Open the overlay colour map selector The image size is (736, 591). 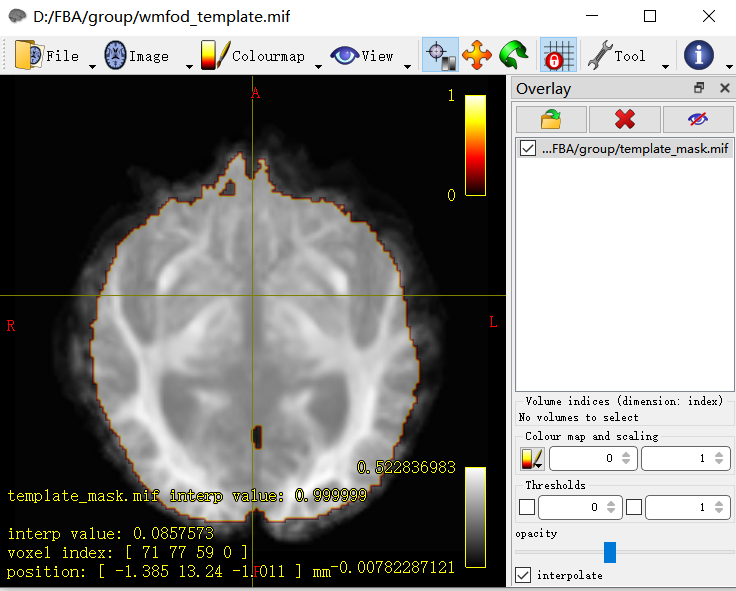[532, 458]
